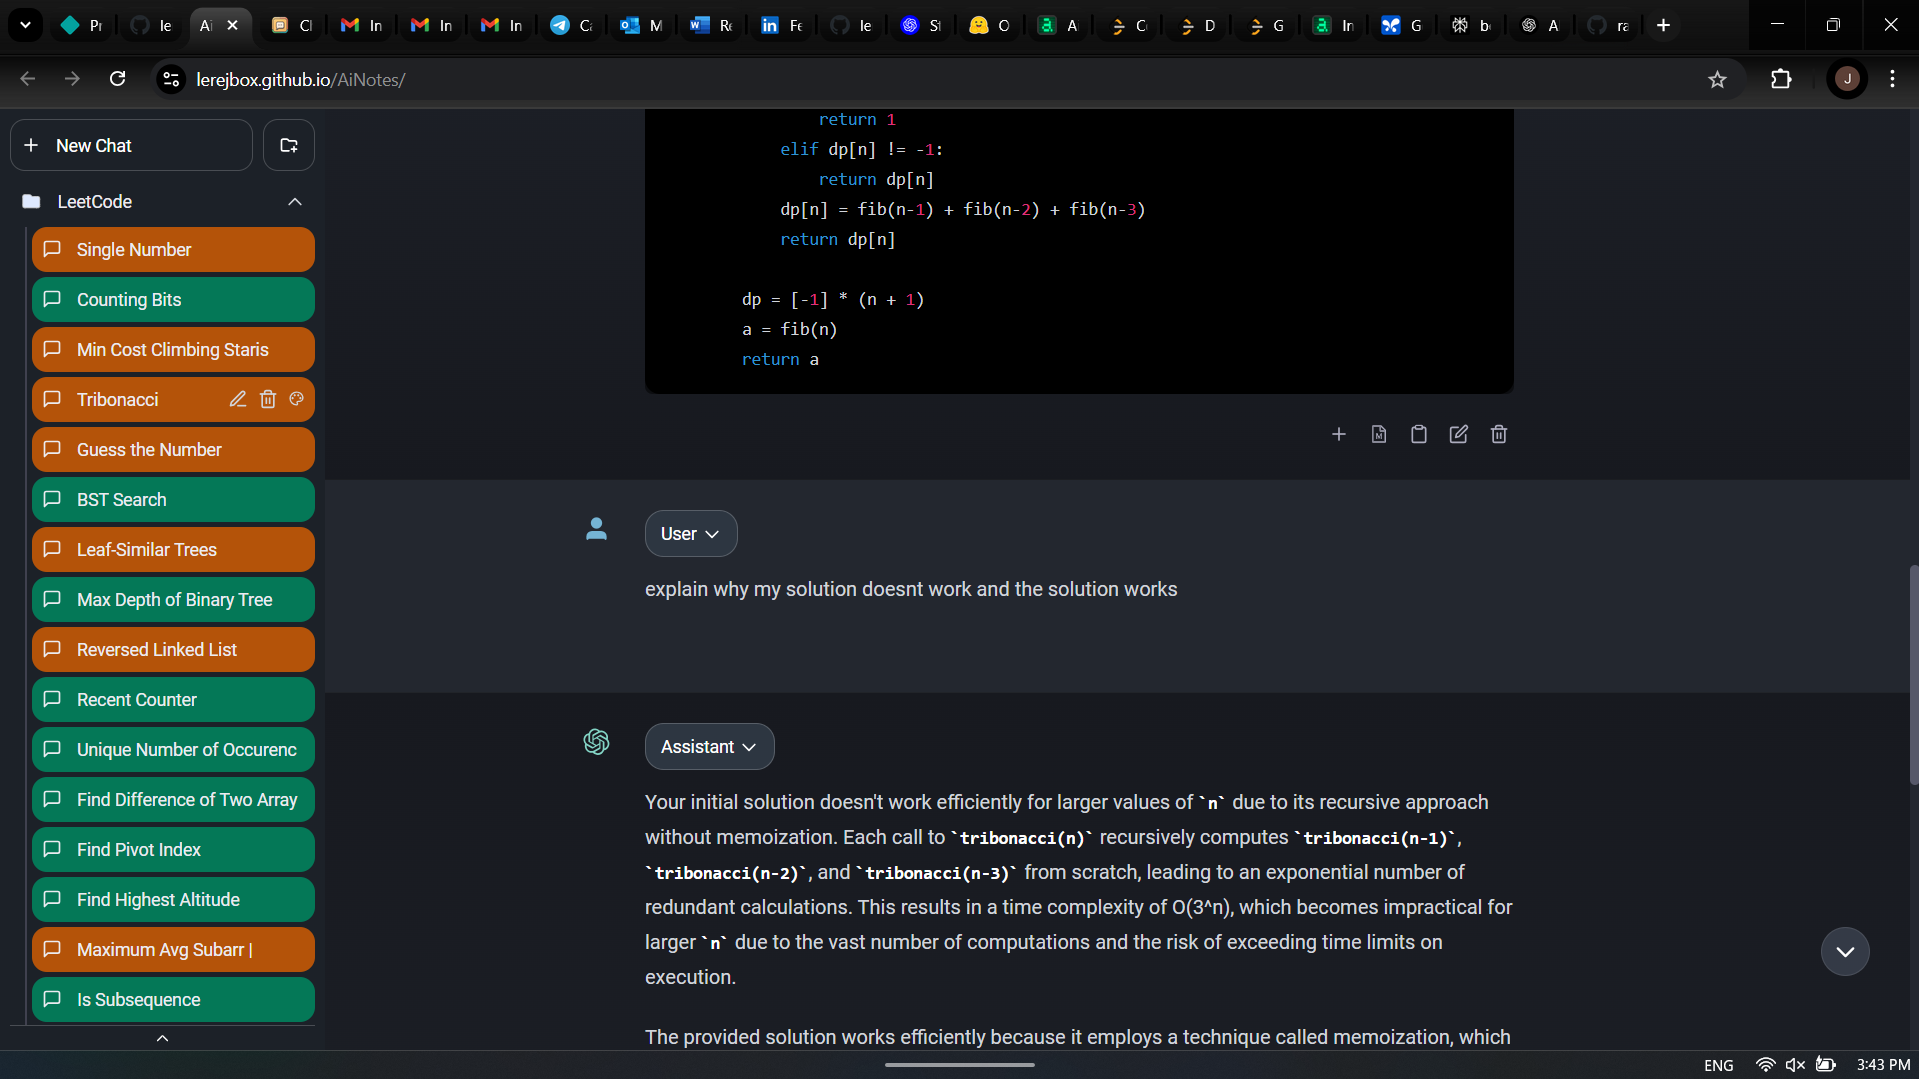
Task: Open the Guess the Number chat
Action: [x=173, y=450]
